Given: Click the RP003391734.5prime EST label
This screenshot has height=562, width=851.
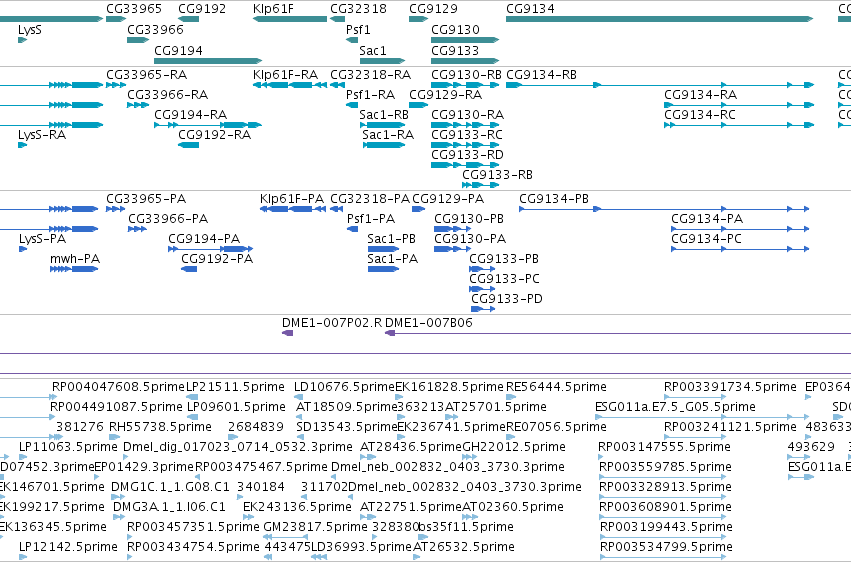Looking at the screenshot, I should pos(731,387).
